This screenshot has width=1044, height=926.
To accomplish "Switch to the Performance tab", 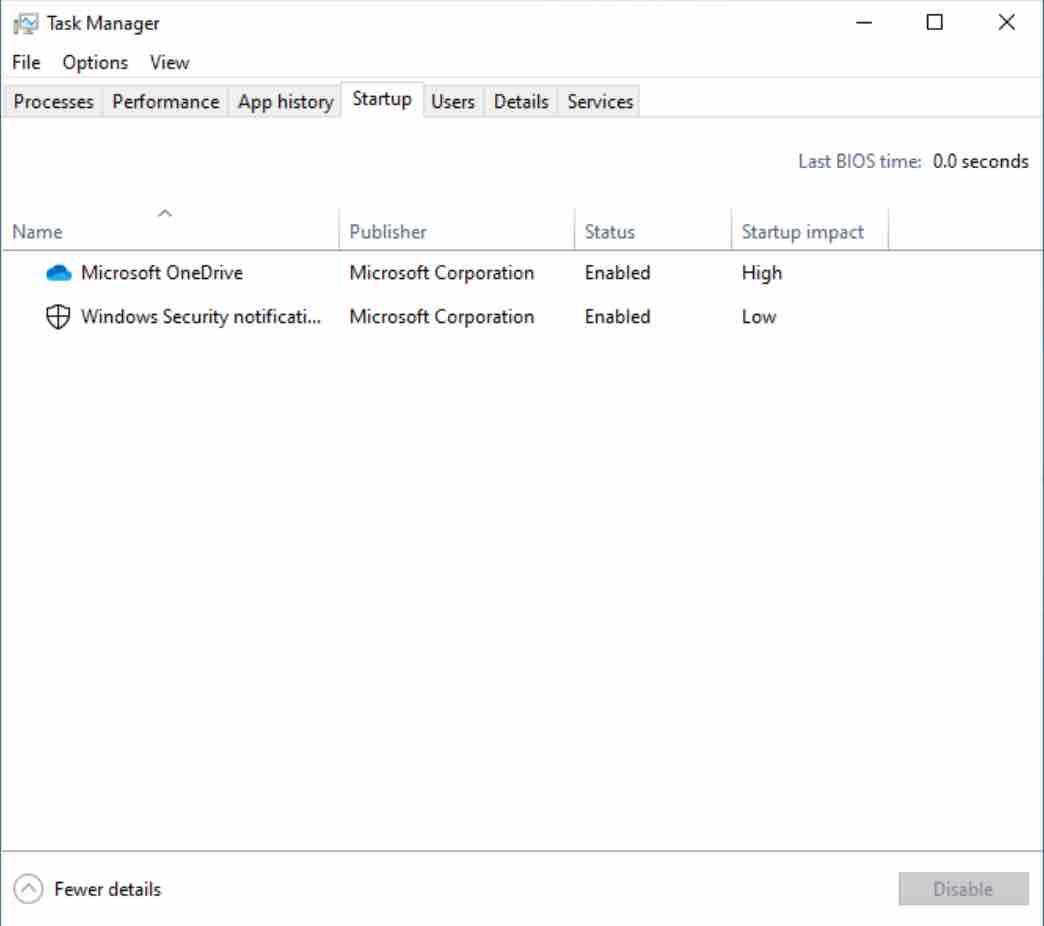I will tap(166, 101).
